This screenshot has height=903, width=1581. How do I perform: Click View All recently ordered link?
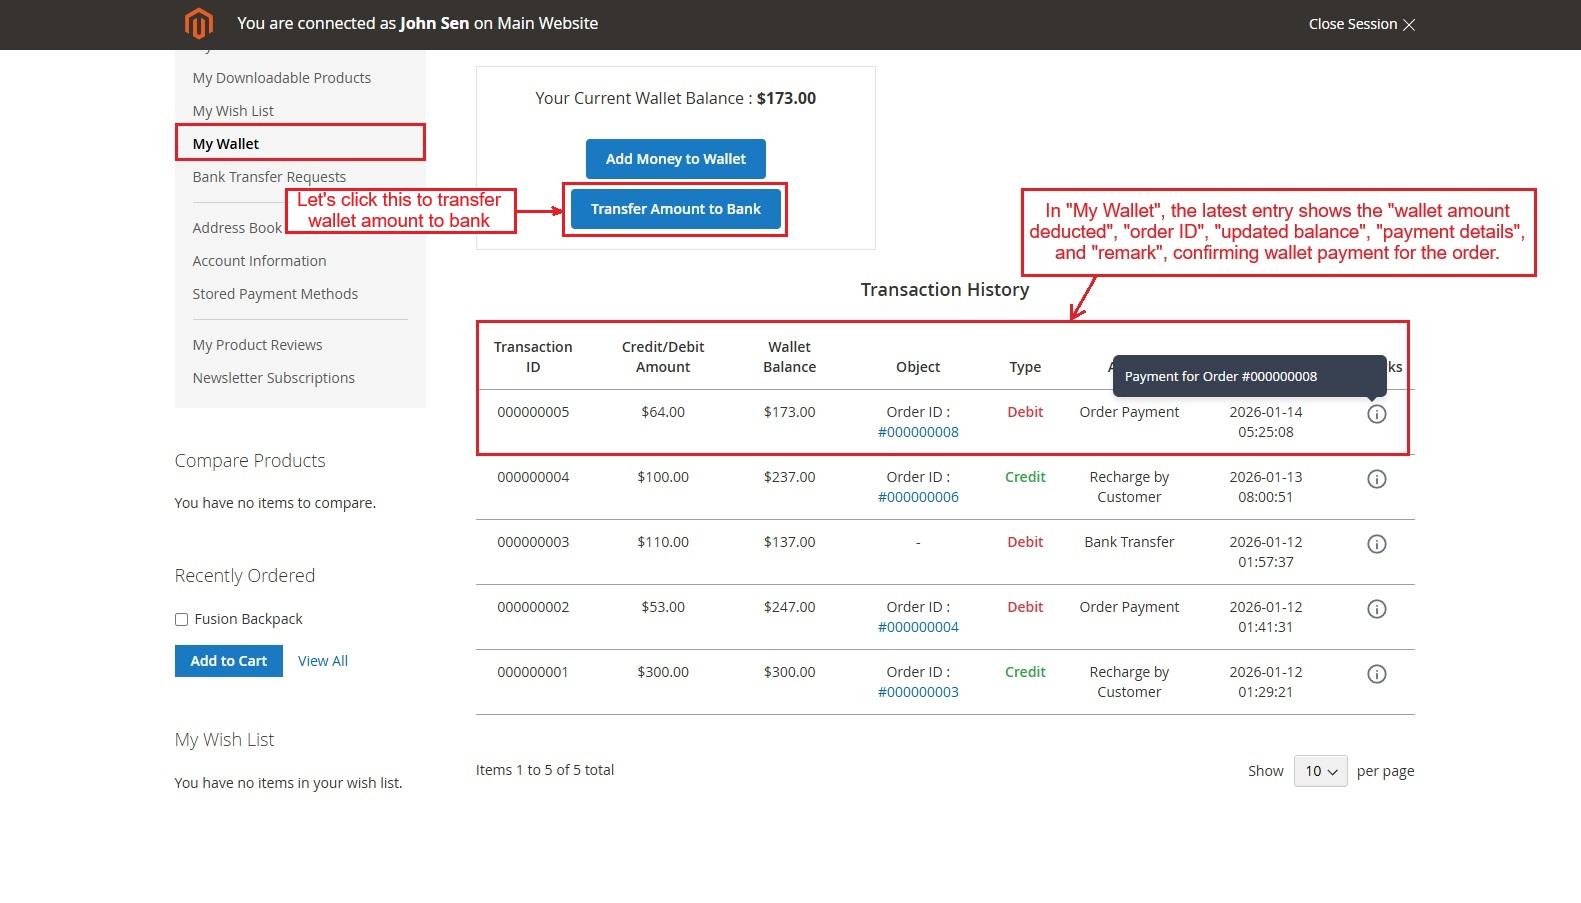[323, 661]
